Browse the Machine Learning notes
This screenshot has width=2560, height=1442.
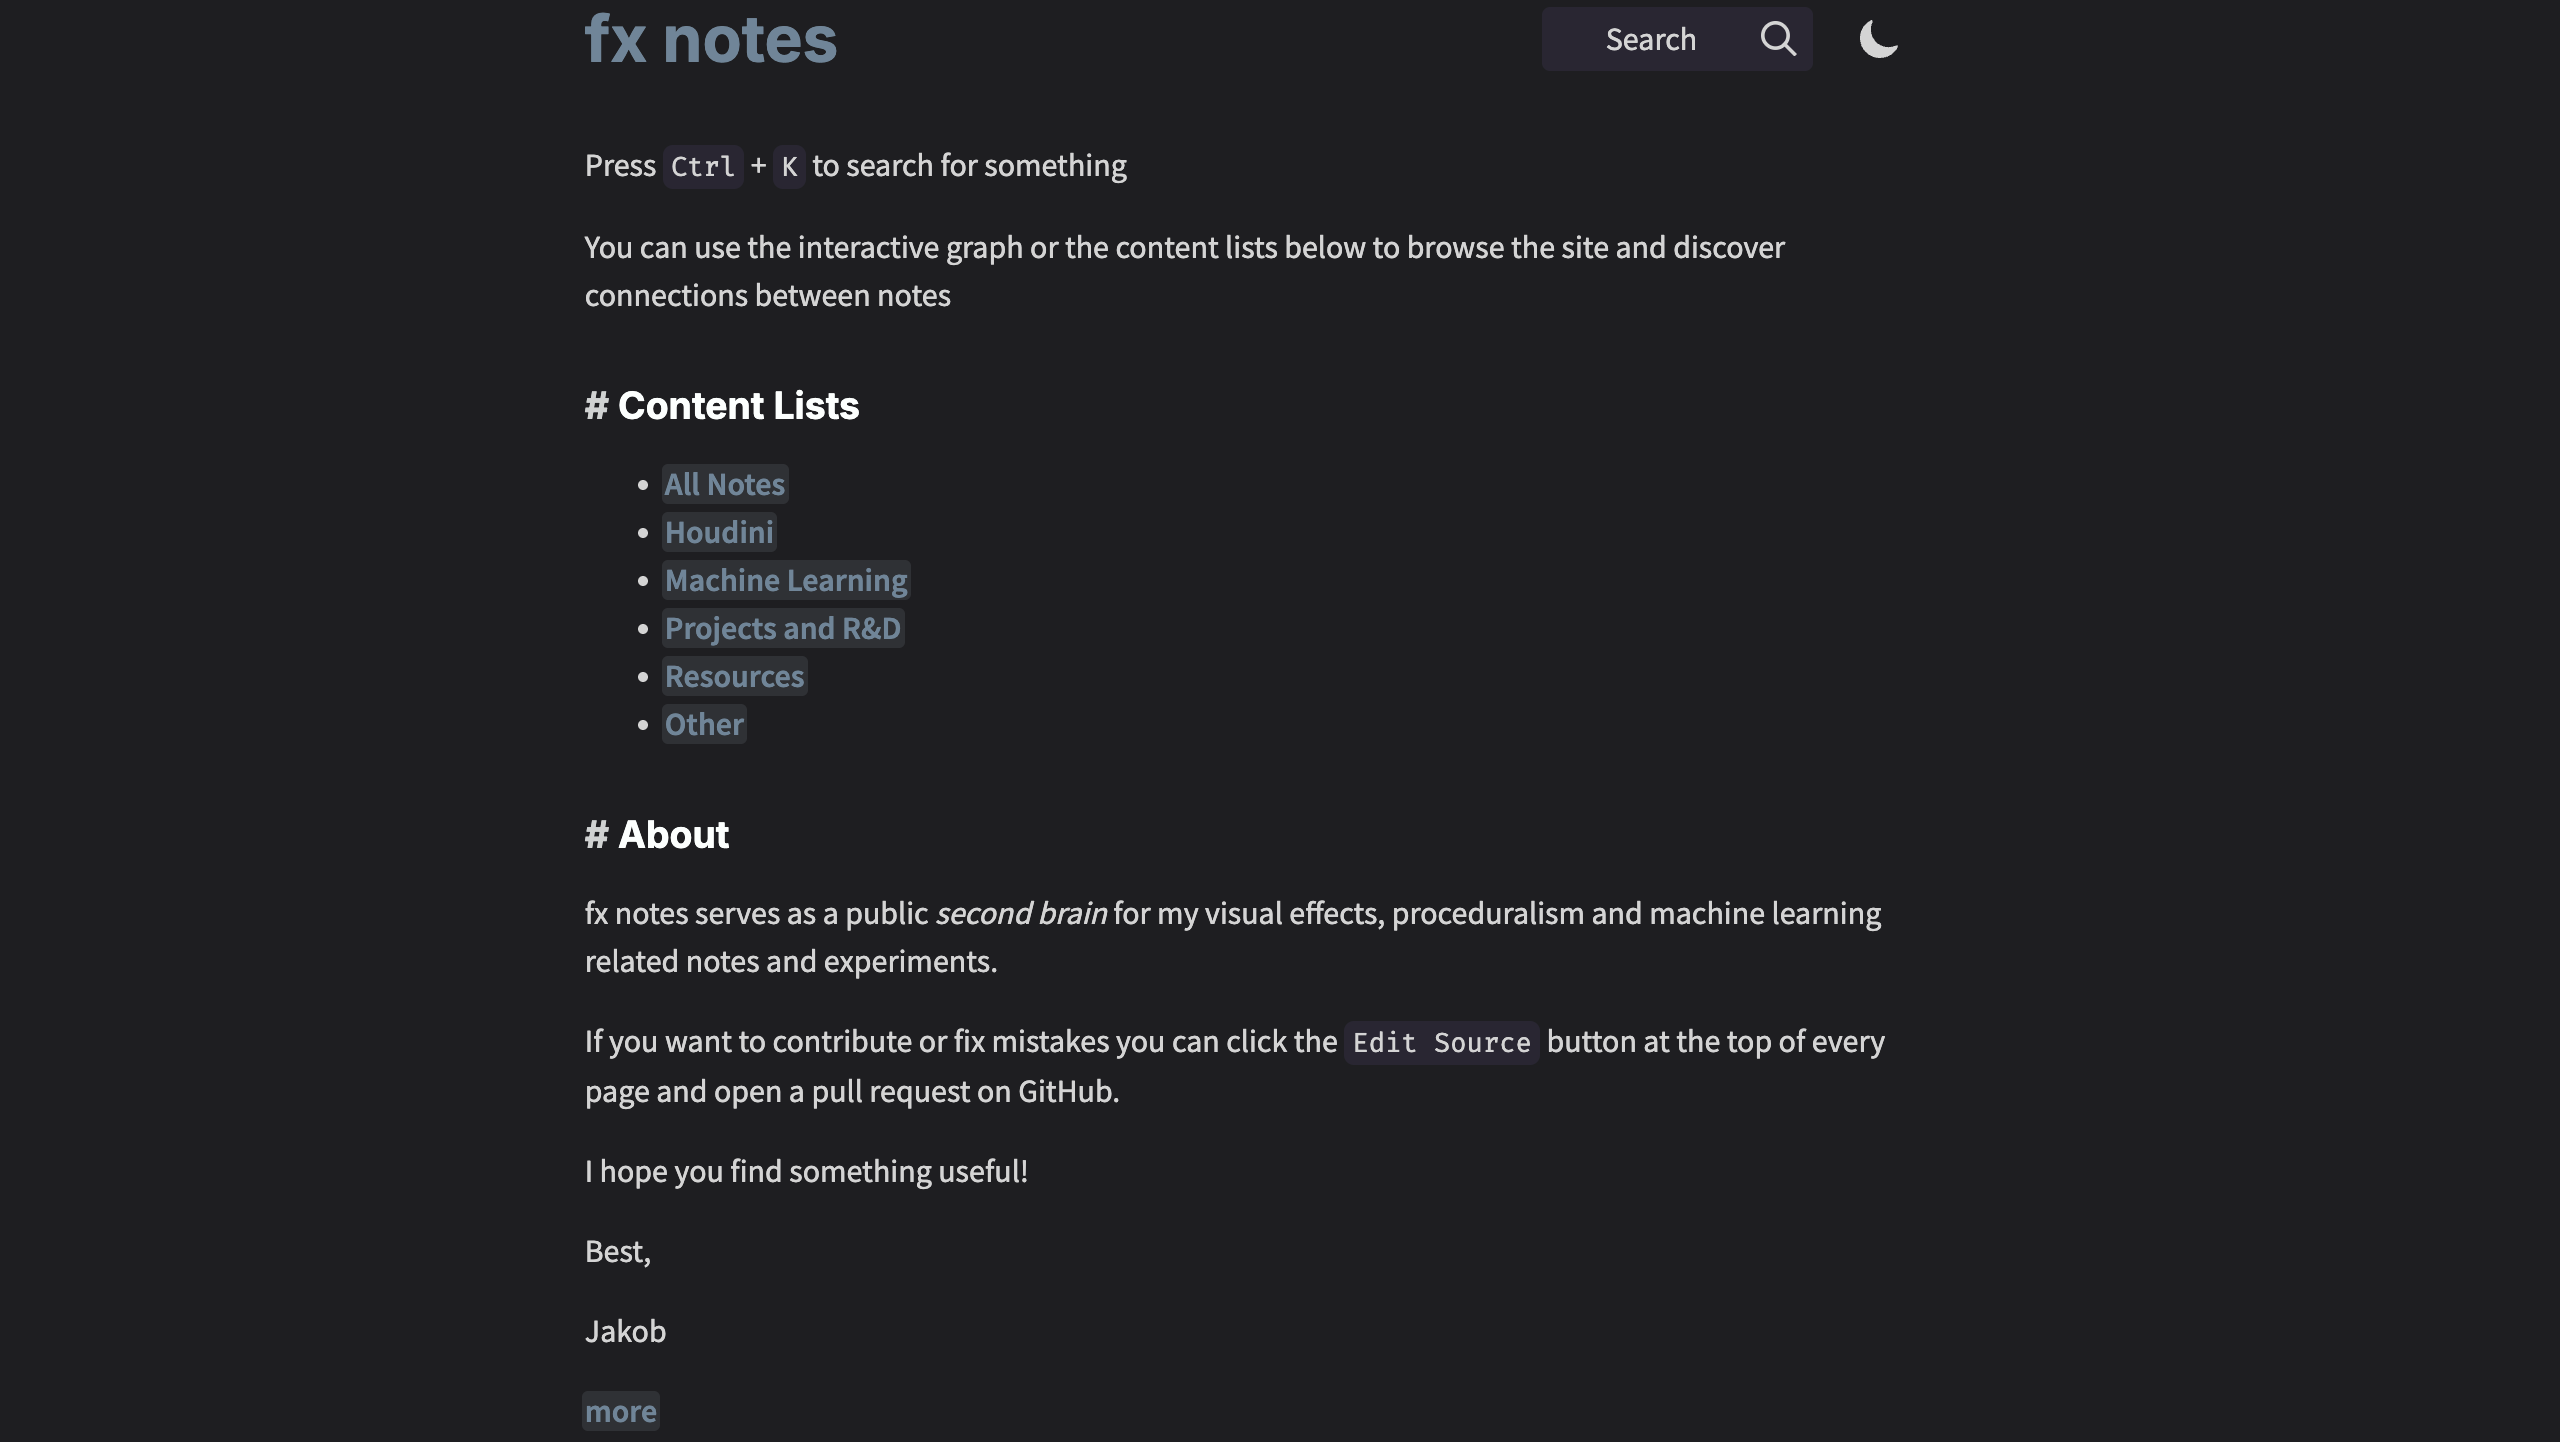[786, 581]
